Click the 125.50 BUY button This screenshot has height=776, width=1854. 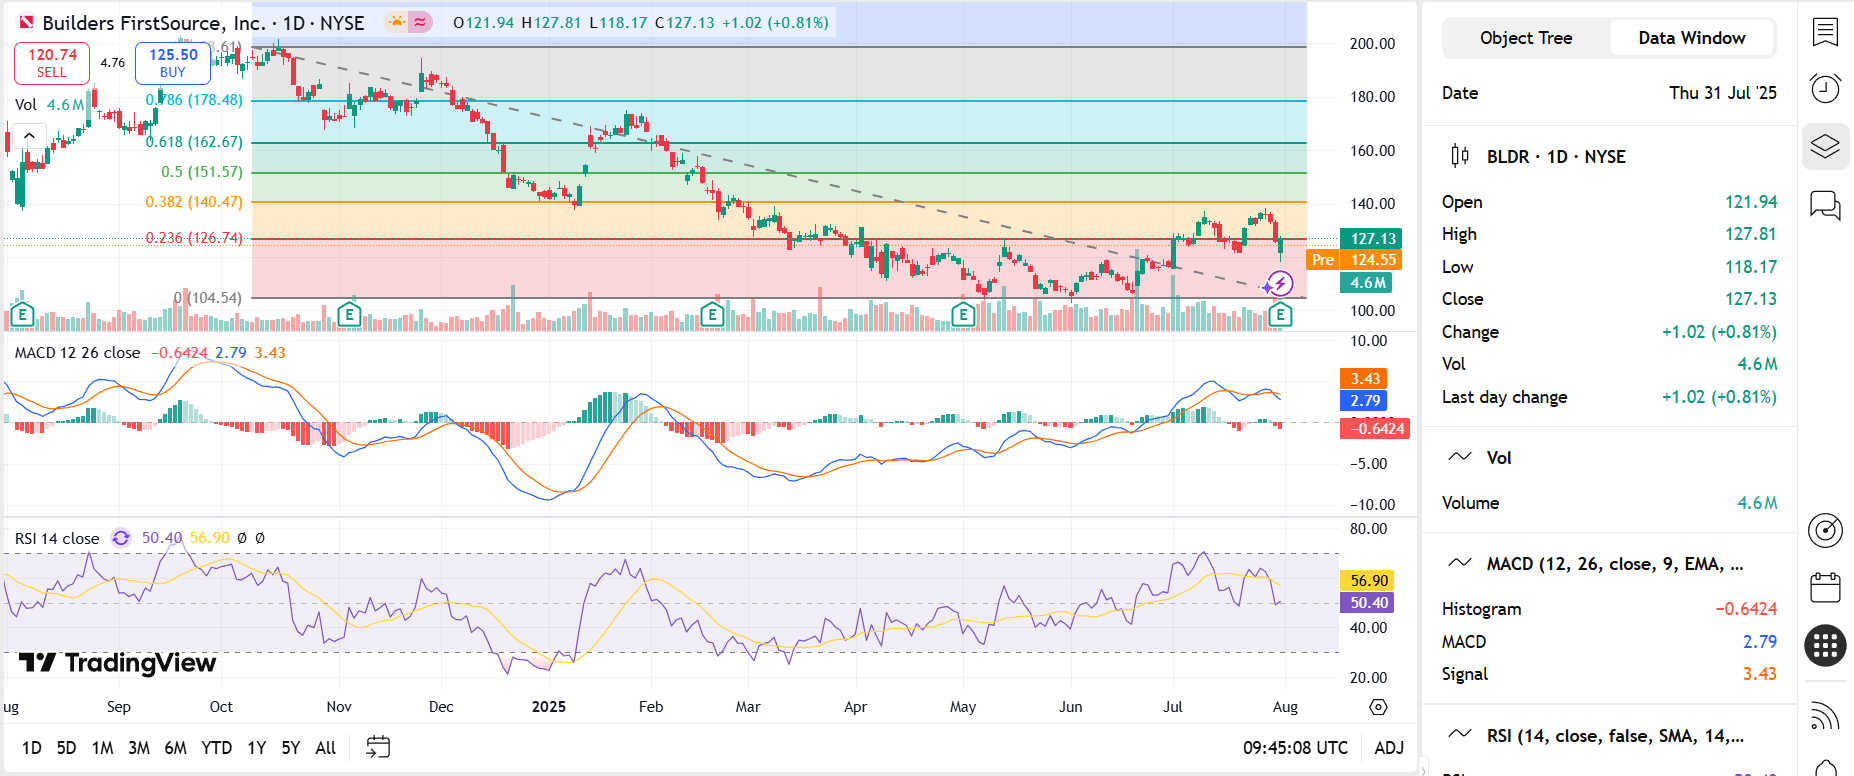173,63
